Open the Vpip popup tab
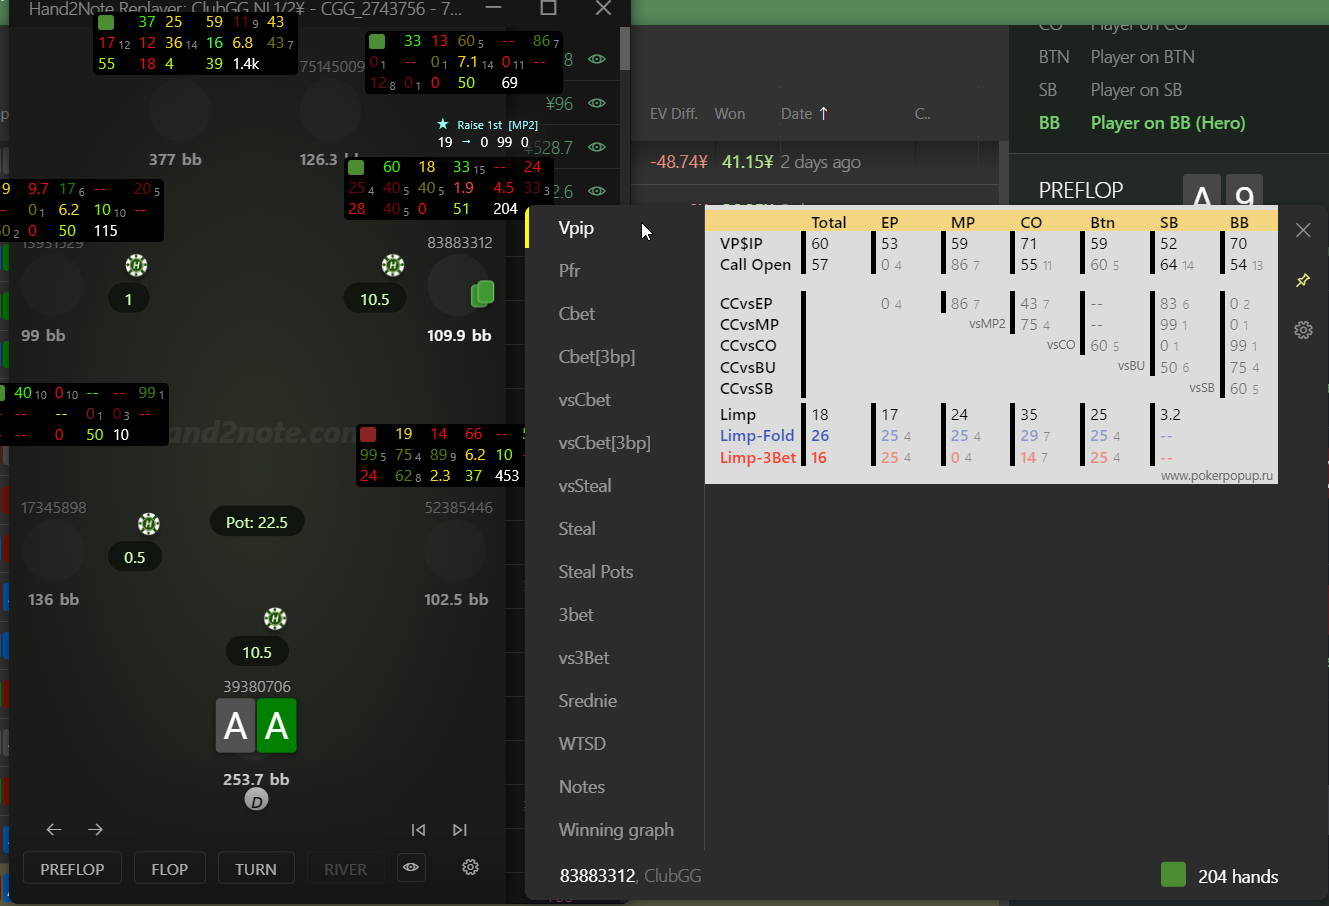Viewport: 1329px width, 906px height. coord(576,228)
